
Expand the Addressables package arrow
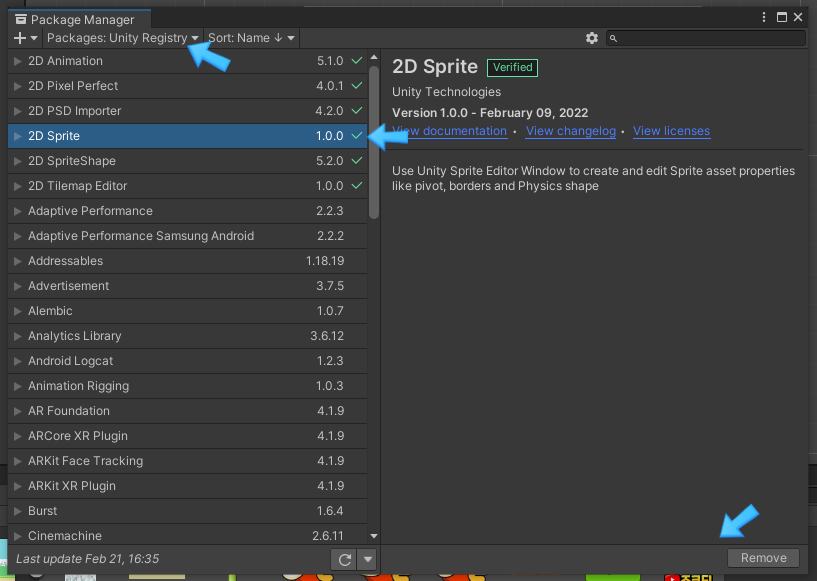point(18,261)
